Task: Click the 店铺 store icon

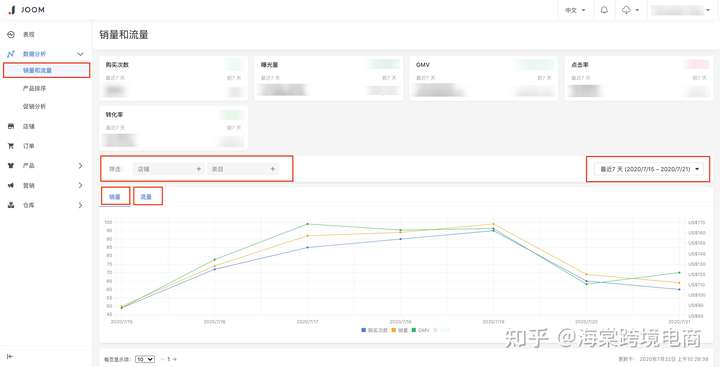Action: click(11, 126)
